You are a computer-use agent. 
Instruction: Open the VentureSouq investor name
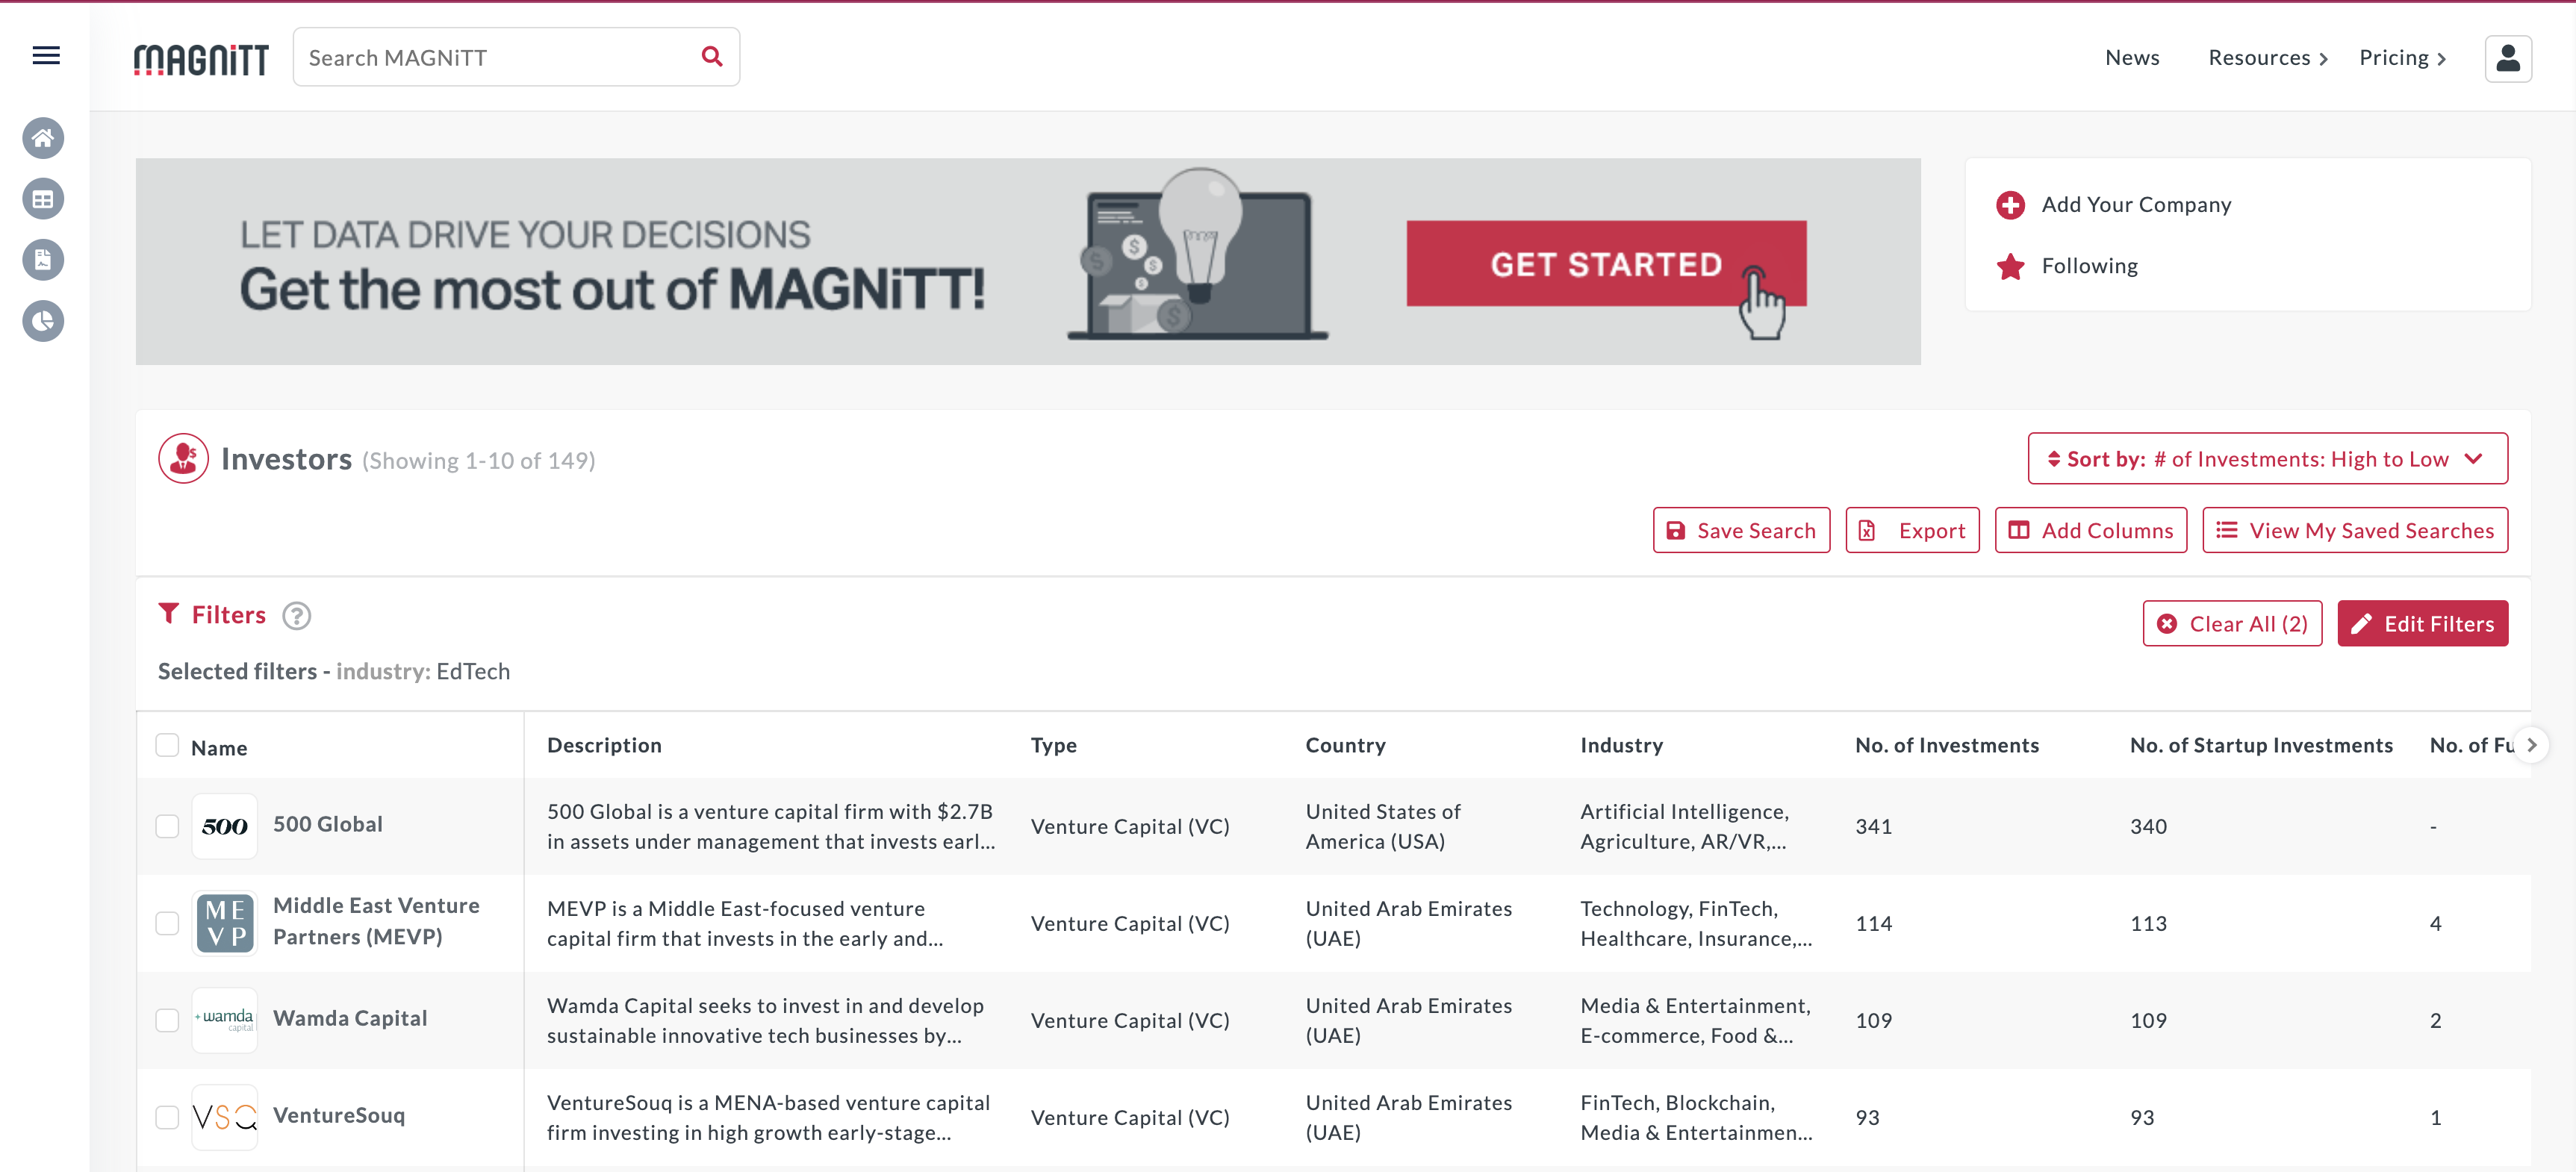point(339,1115)
